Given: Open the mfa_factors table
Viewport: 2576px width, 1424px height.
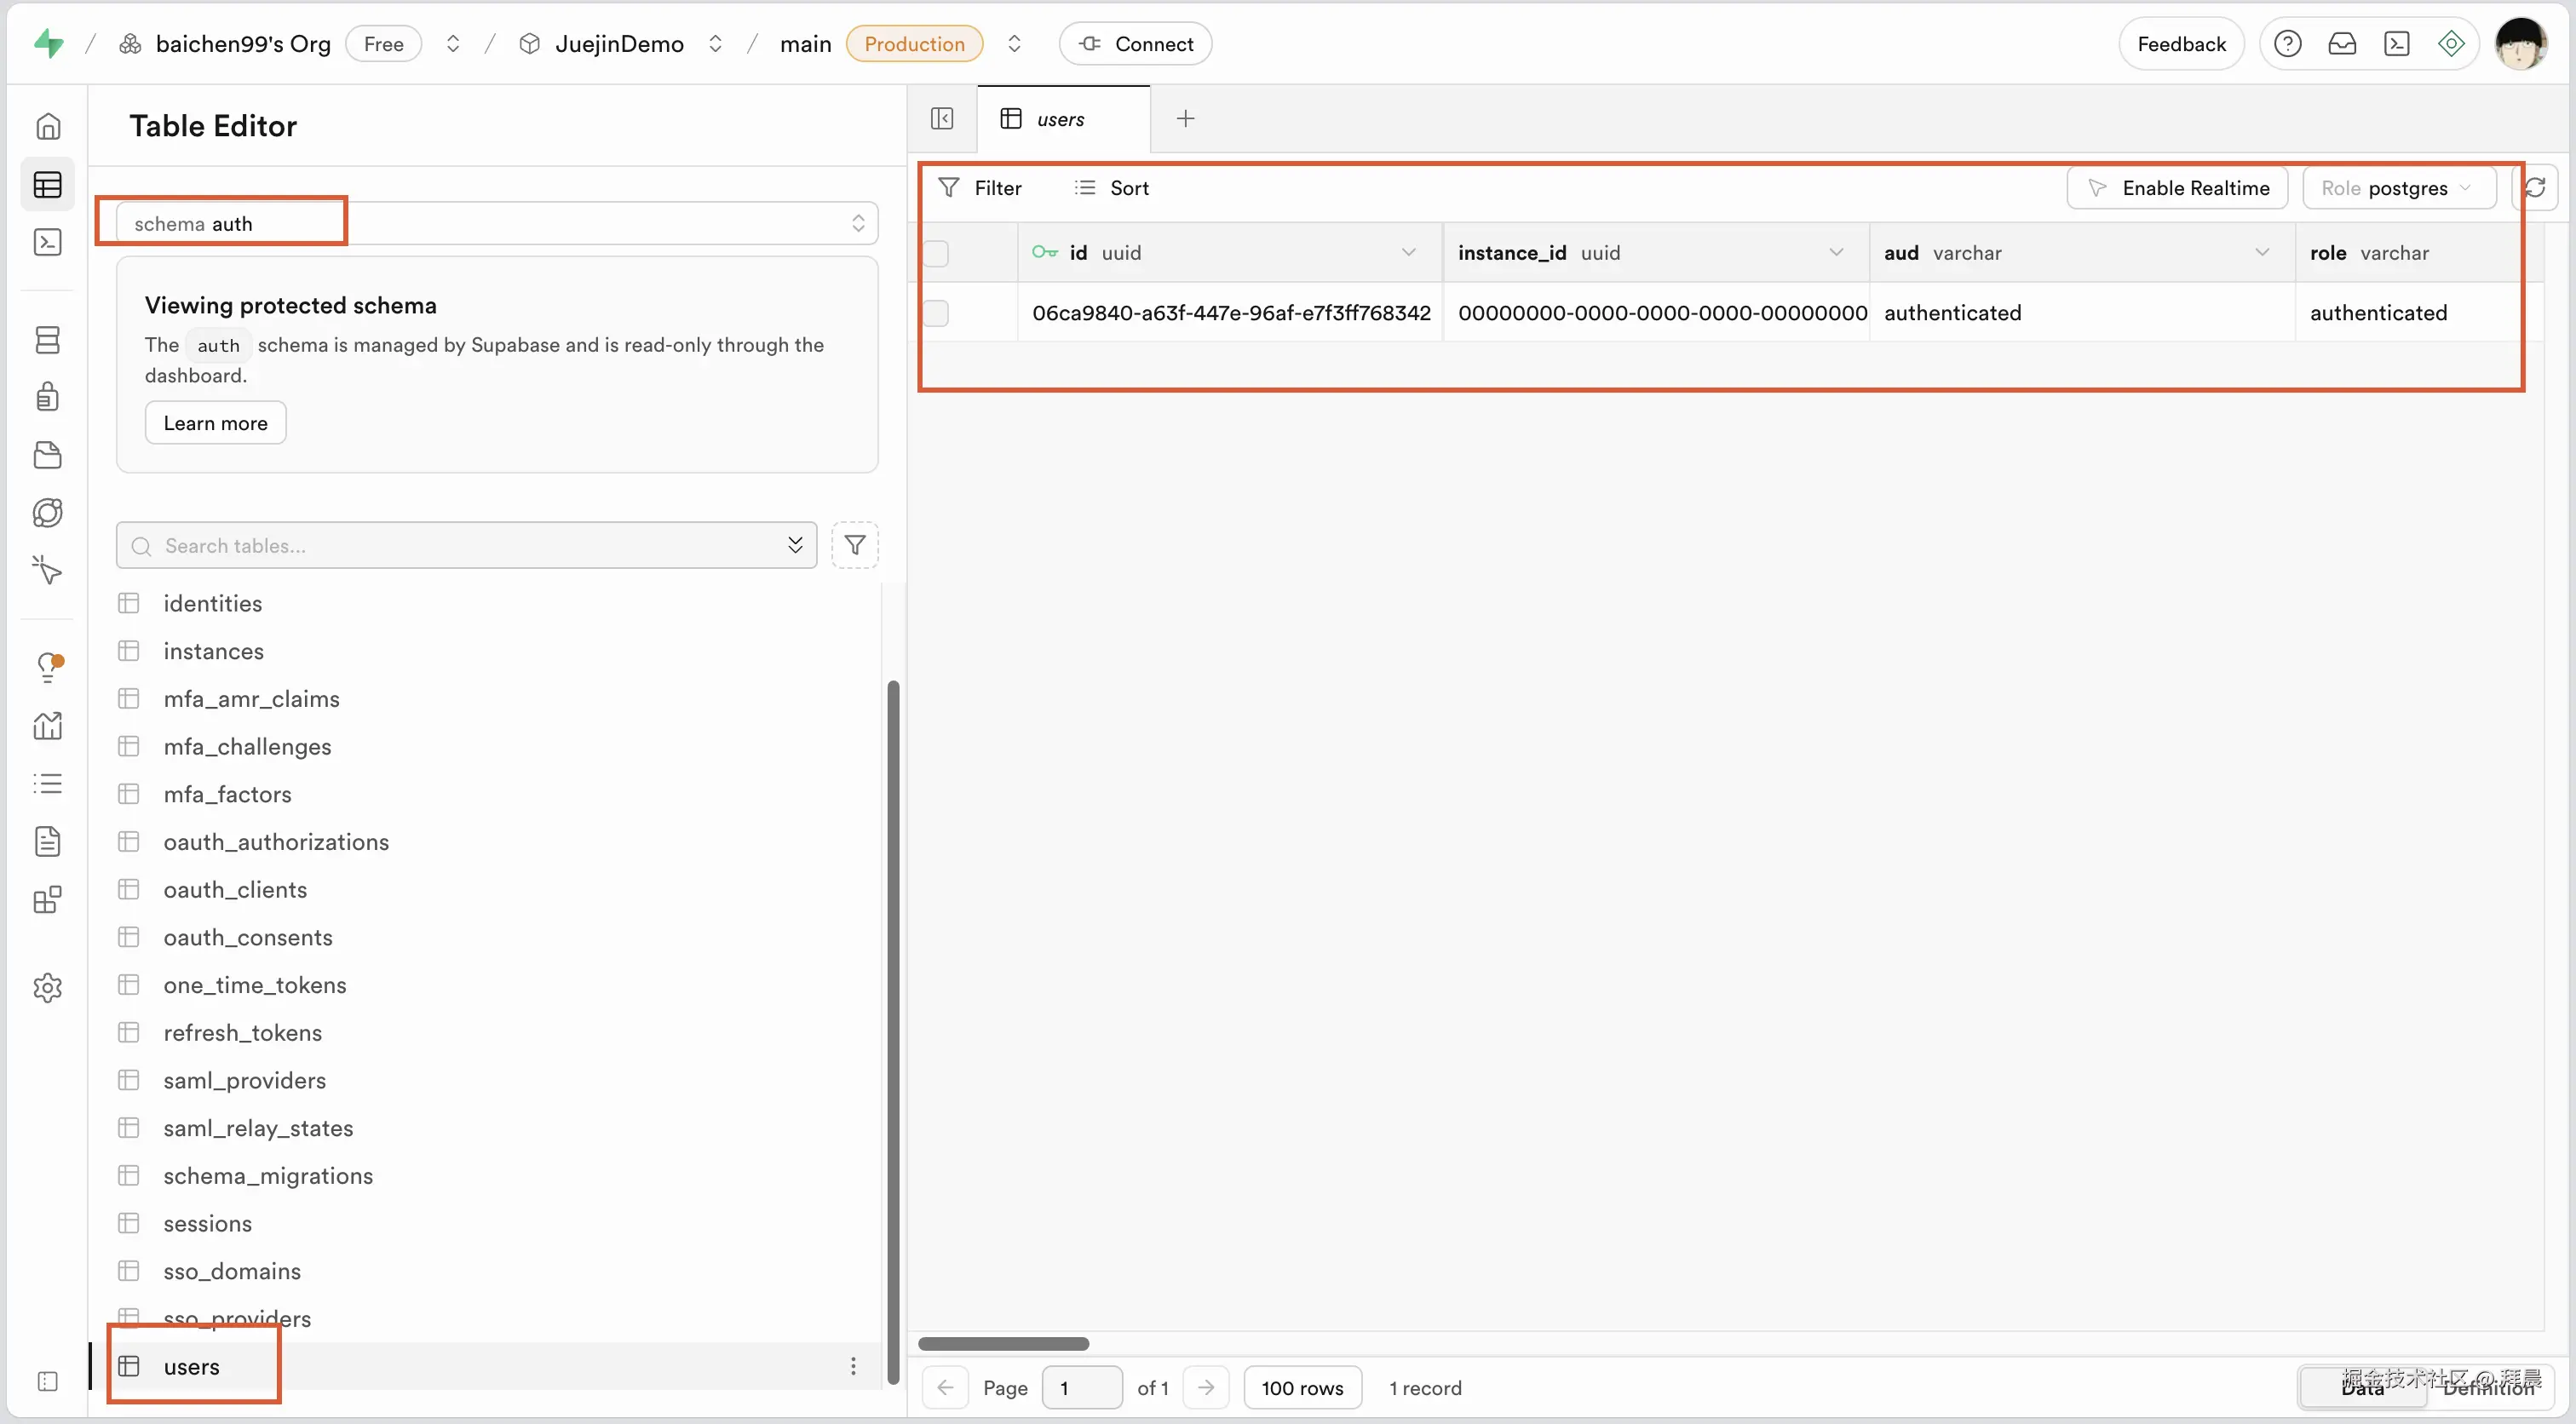Looking at the screenshot, I should (x=227, y=794).
